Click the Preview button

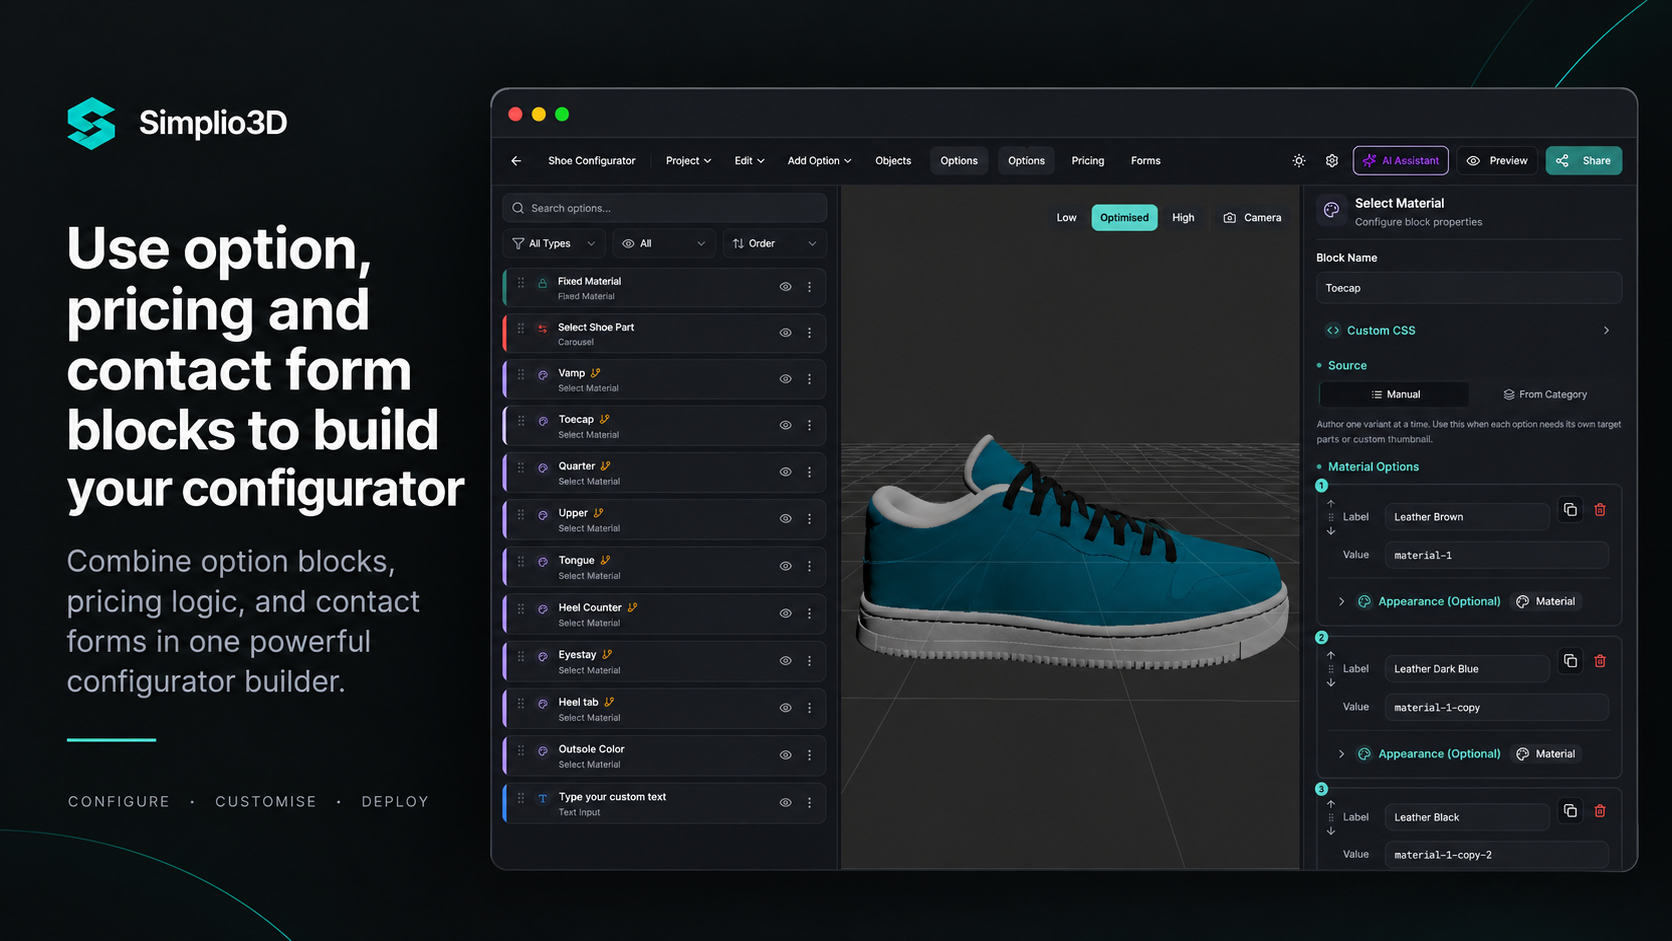pos(1497,161)
